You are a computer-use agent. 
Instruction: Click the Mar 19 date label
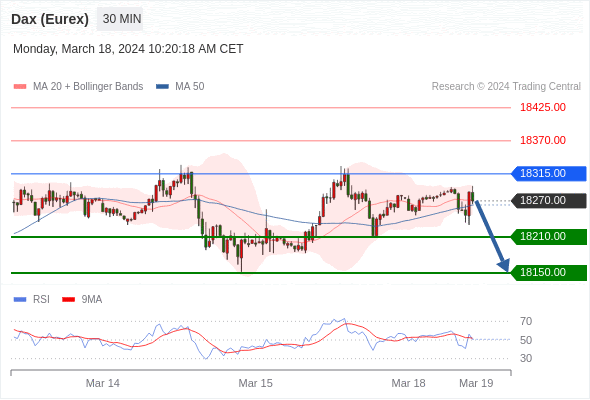click(476, 383)
